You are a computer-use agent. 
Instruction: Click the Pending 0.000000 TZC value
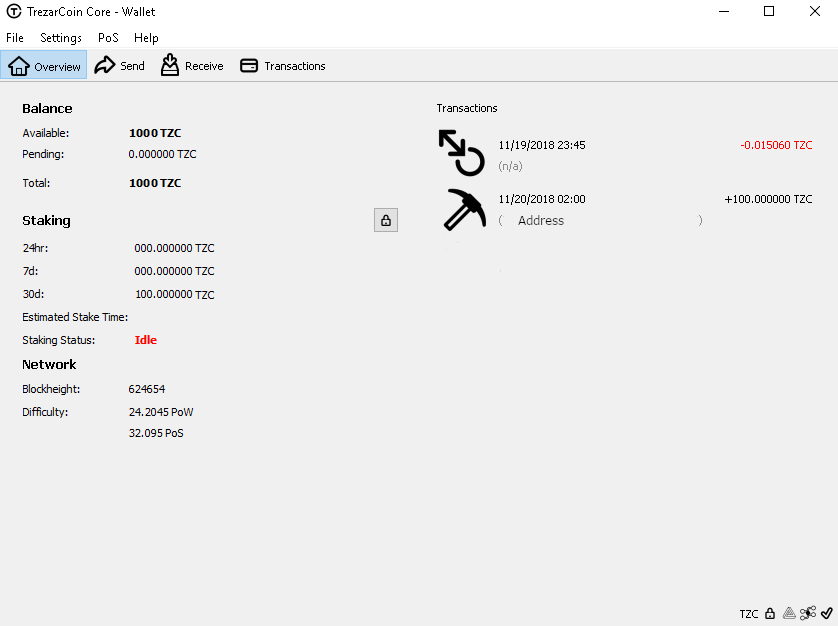[x=162, y=154]
